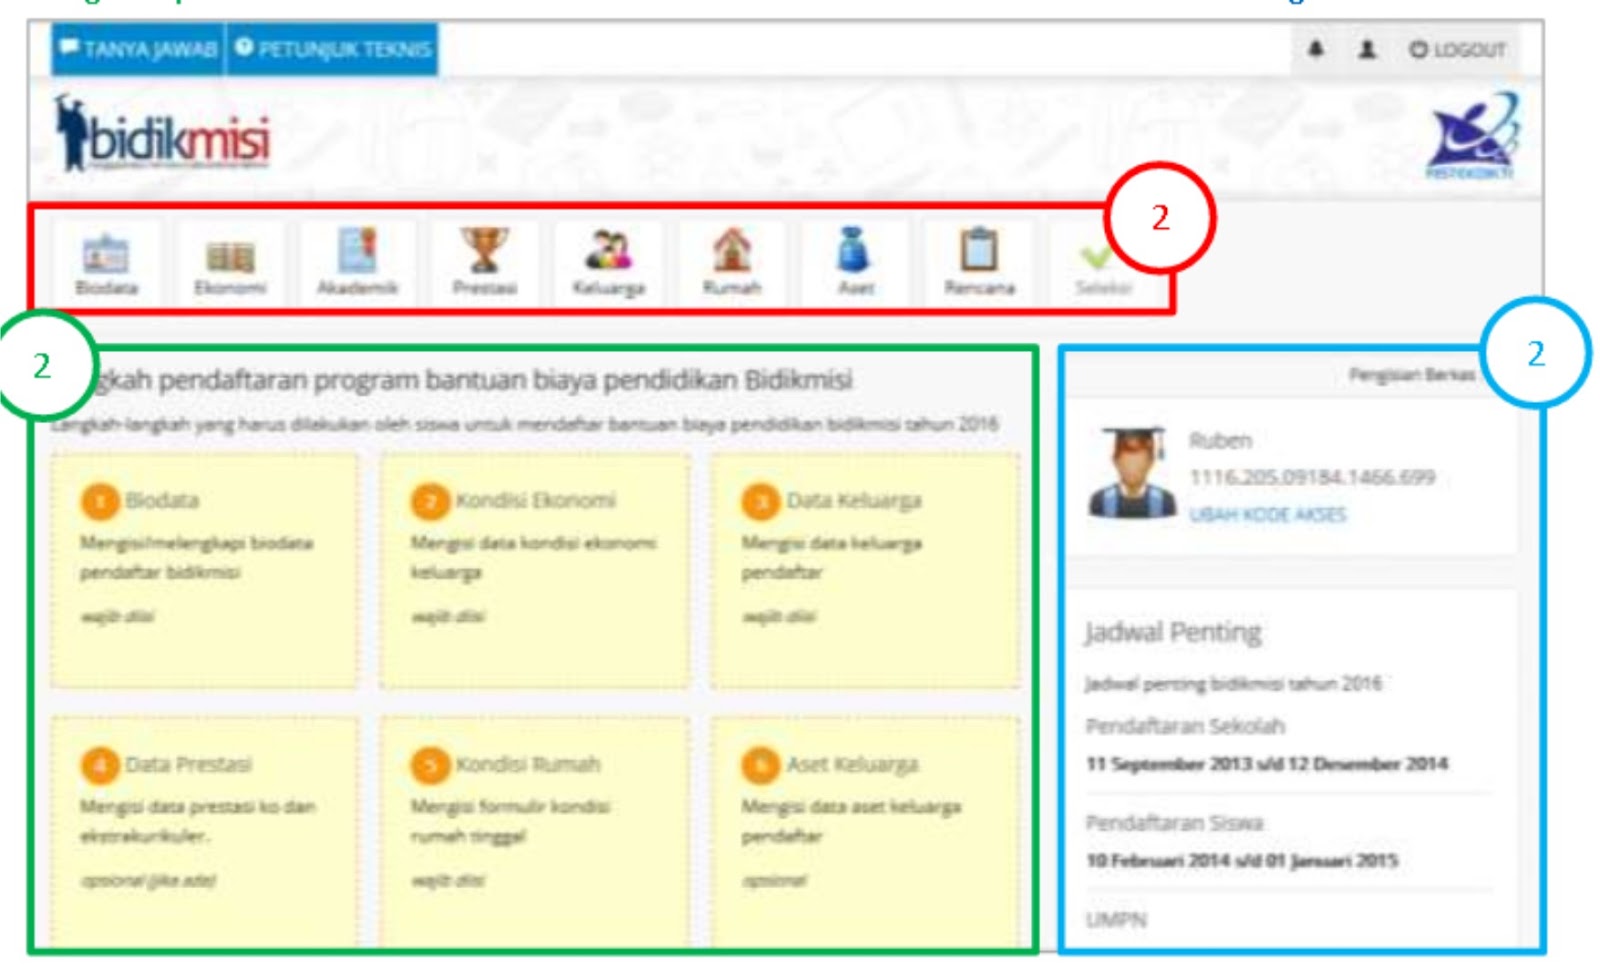
Task: Open step 1 Biodata card
Action: 205,570
